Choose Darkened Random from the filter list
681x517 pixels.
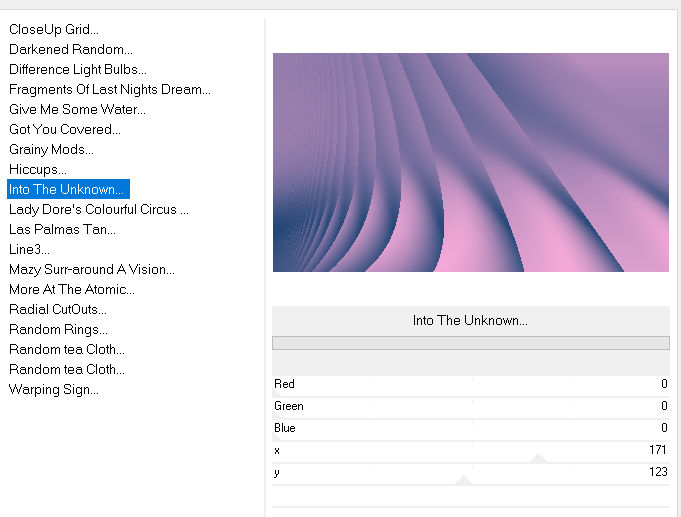click(71, 50)
